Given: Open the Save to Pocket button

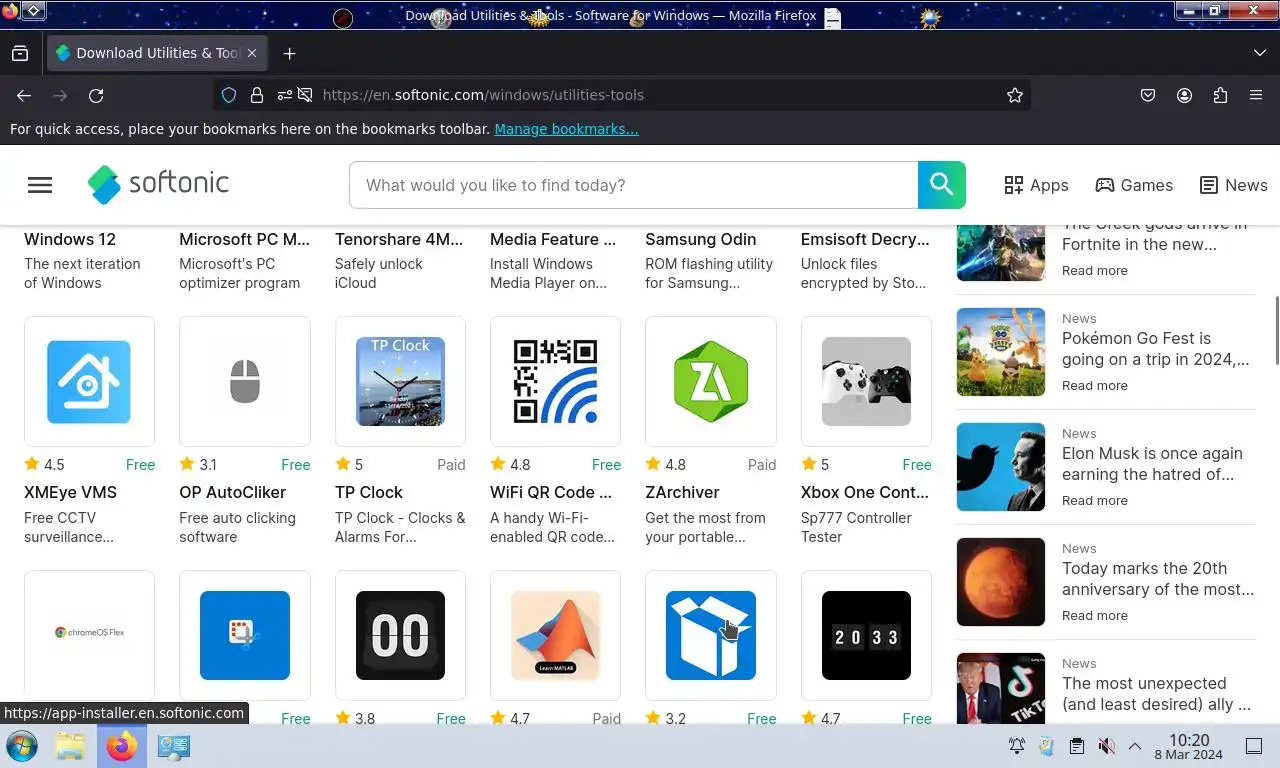Looking at the screenshot, I should [x=1148, y=95].
